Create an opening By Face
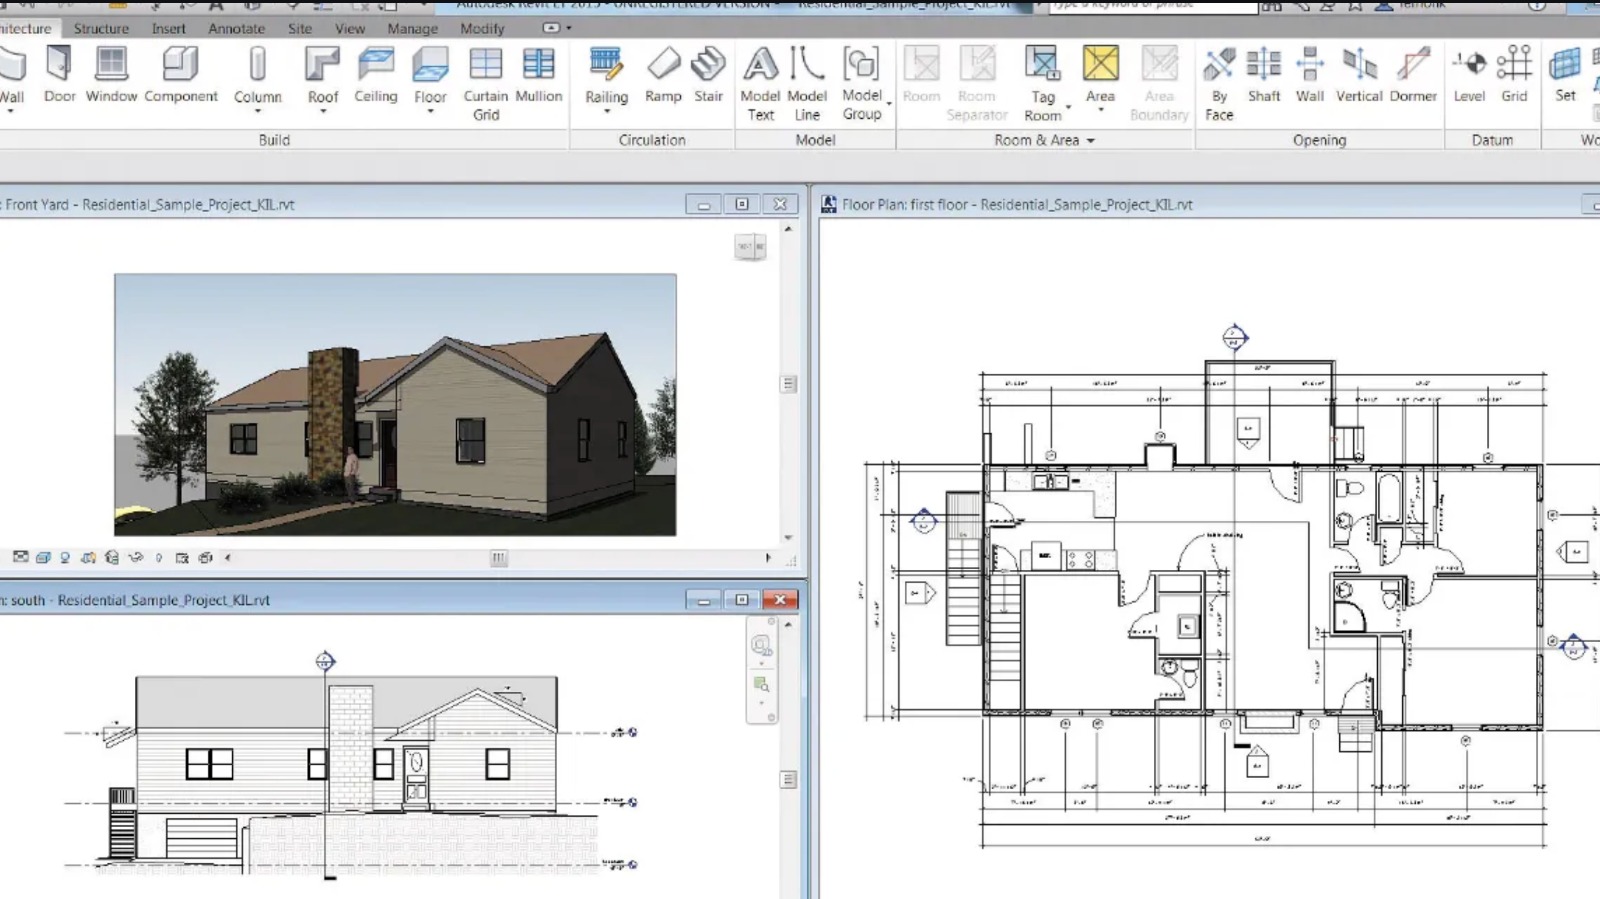 (x=1219, y=84)
